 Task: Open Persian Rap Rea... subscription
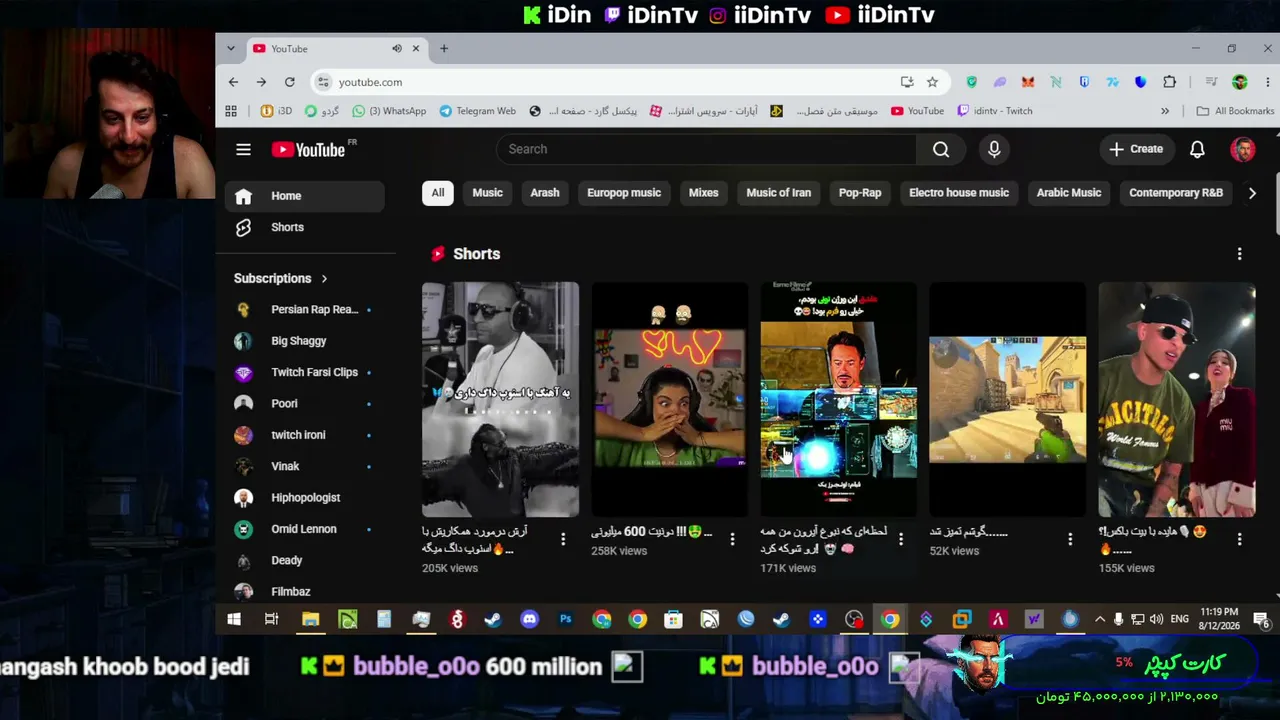point(304,310)
